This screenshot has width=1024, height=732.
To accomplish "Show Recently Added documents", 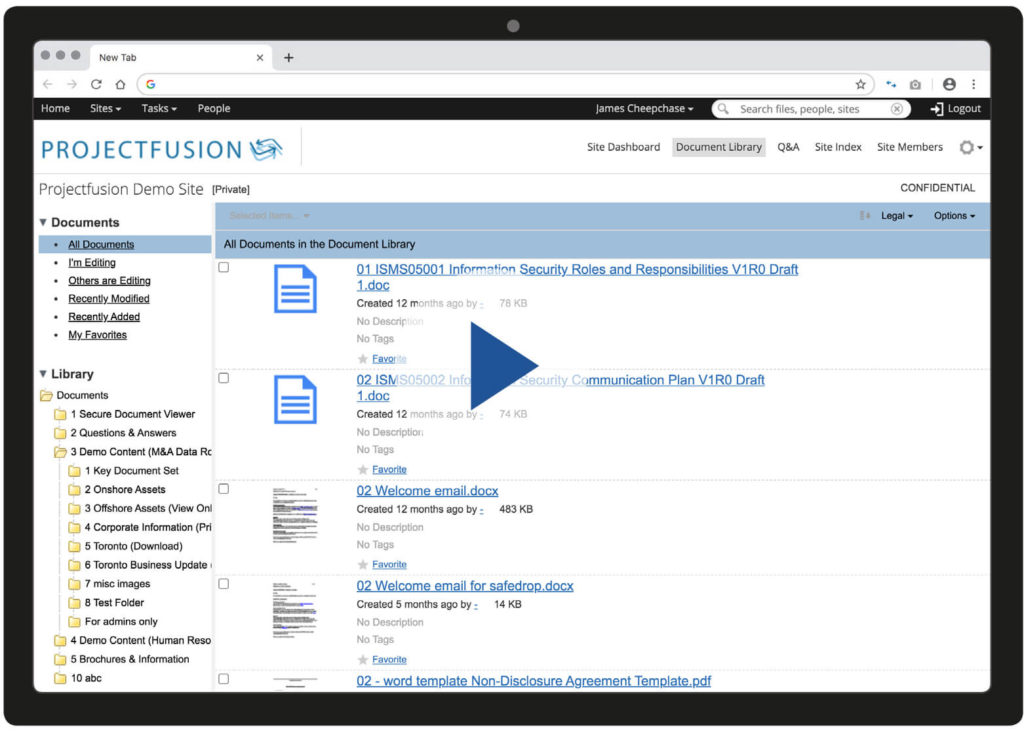I will [x=104, y=317].
